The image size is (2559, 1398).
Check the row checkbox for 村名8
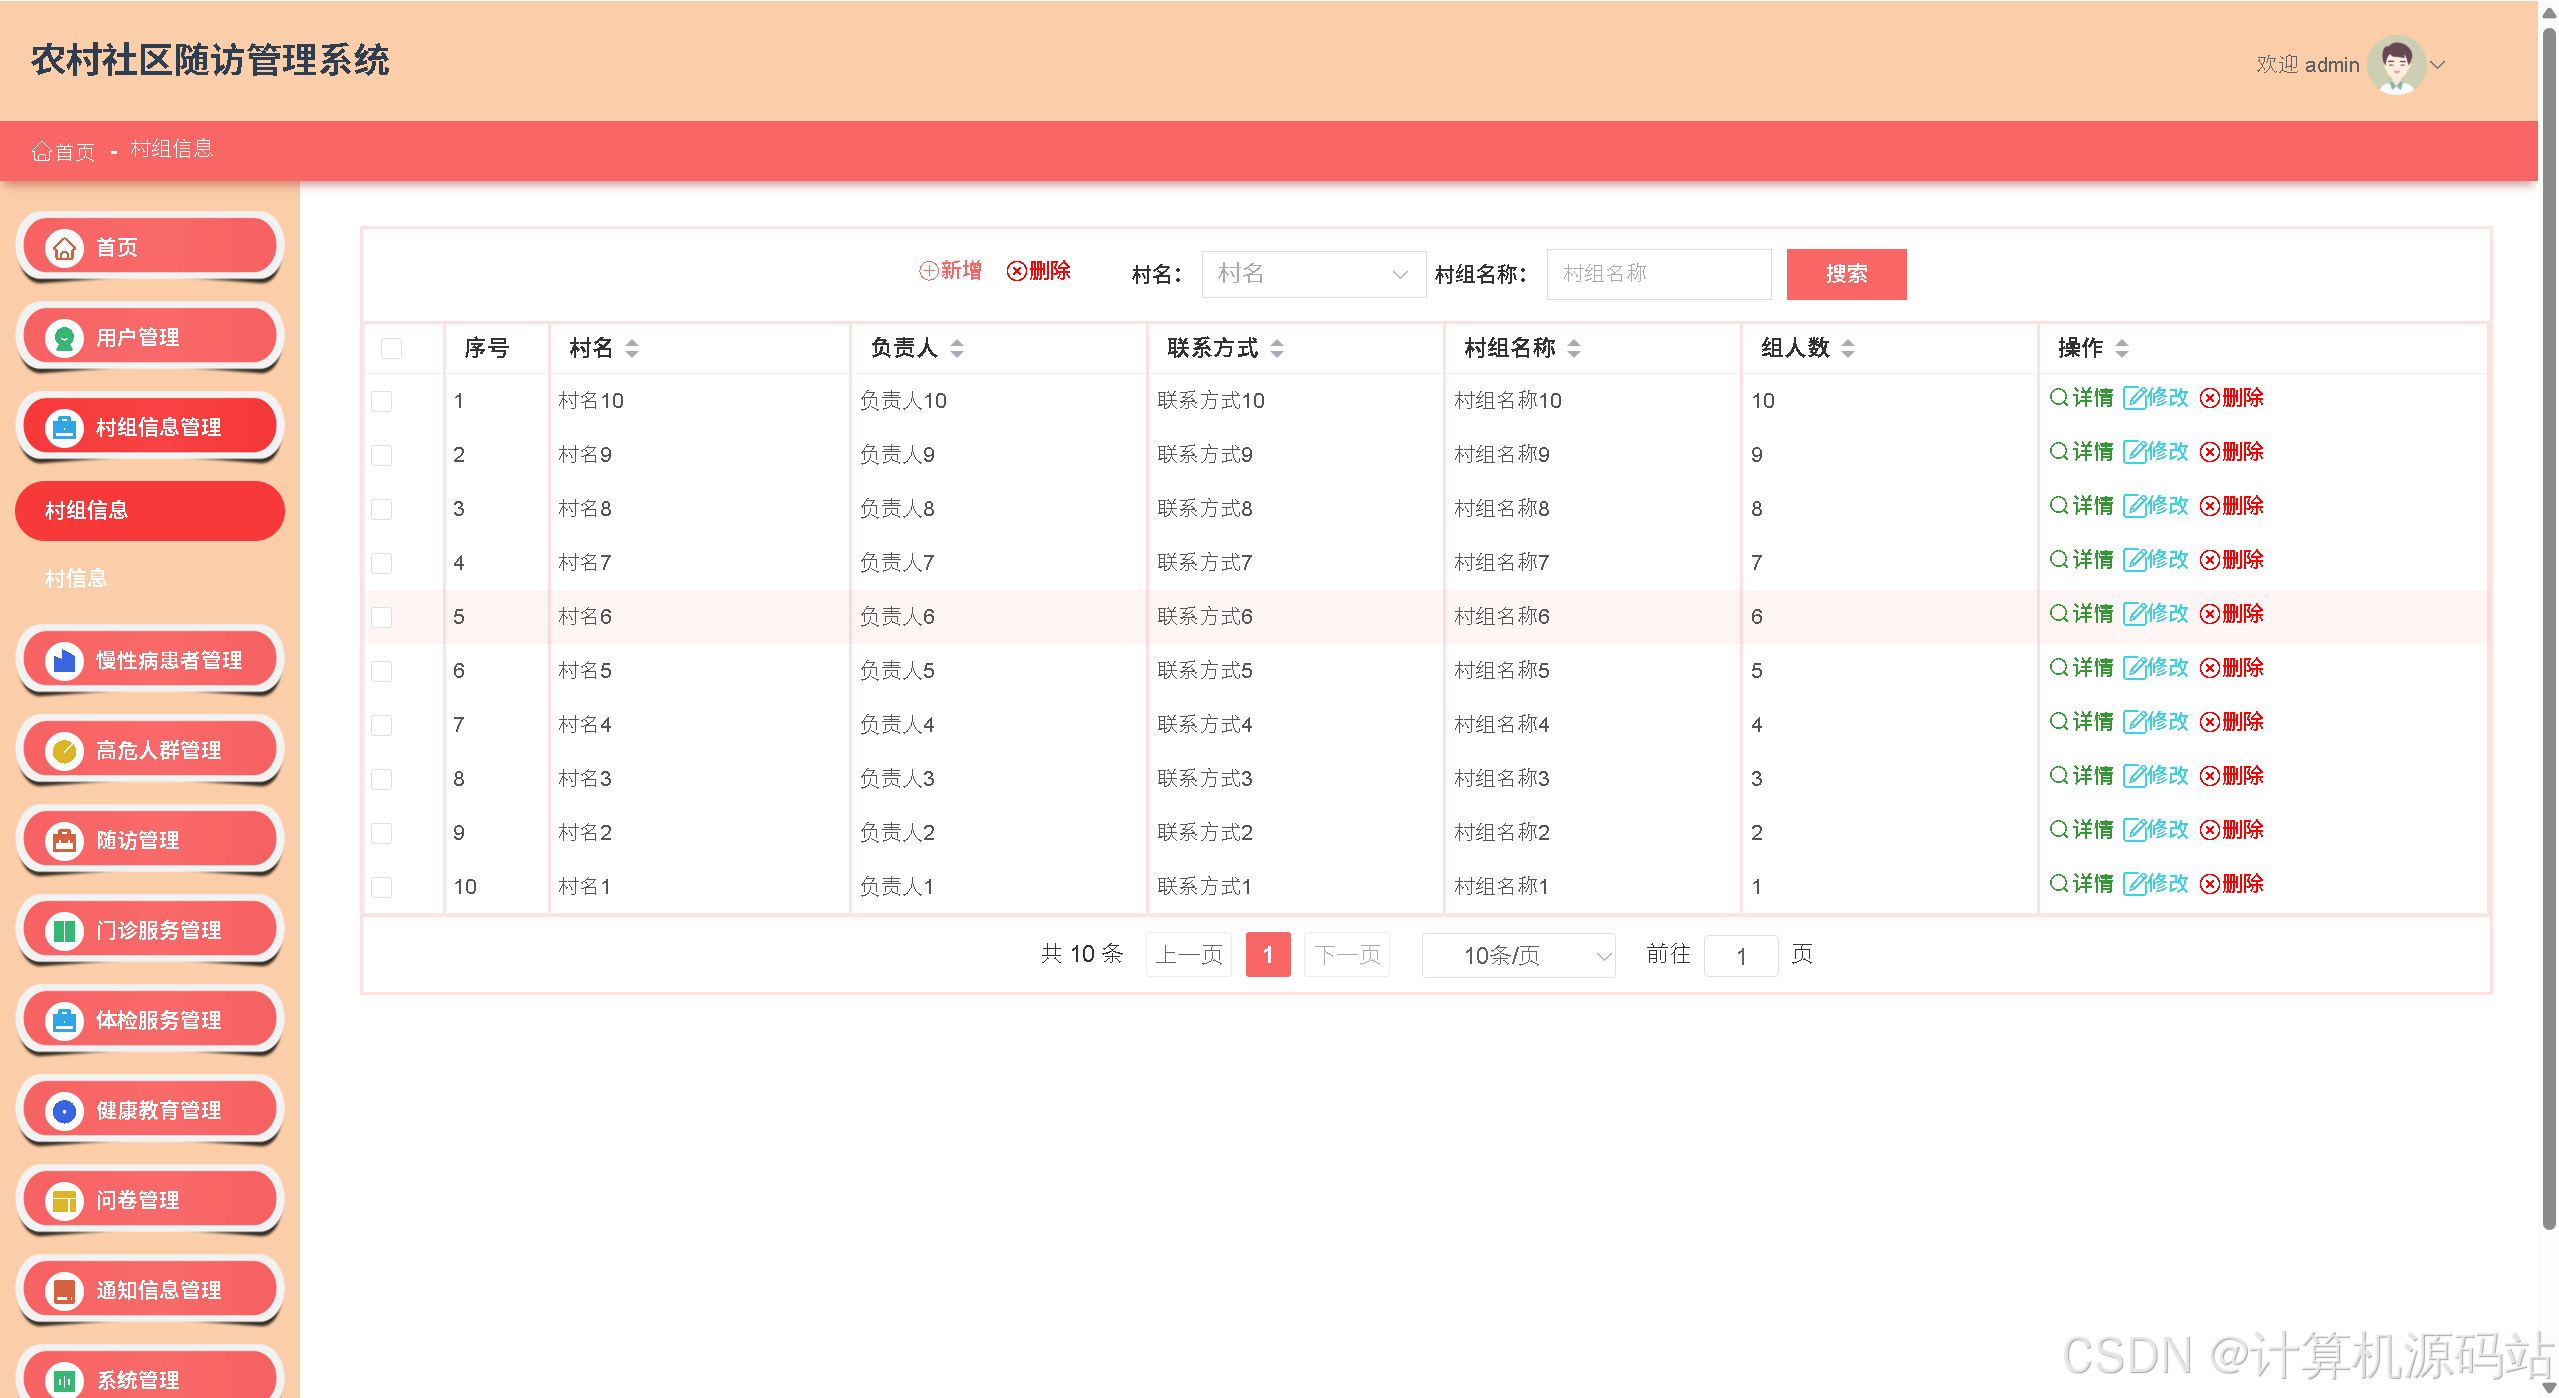pyautogui.click(x=381, y=509)
